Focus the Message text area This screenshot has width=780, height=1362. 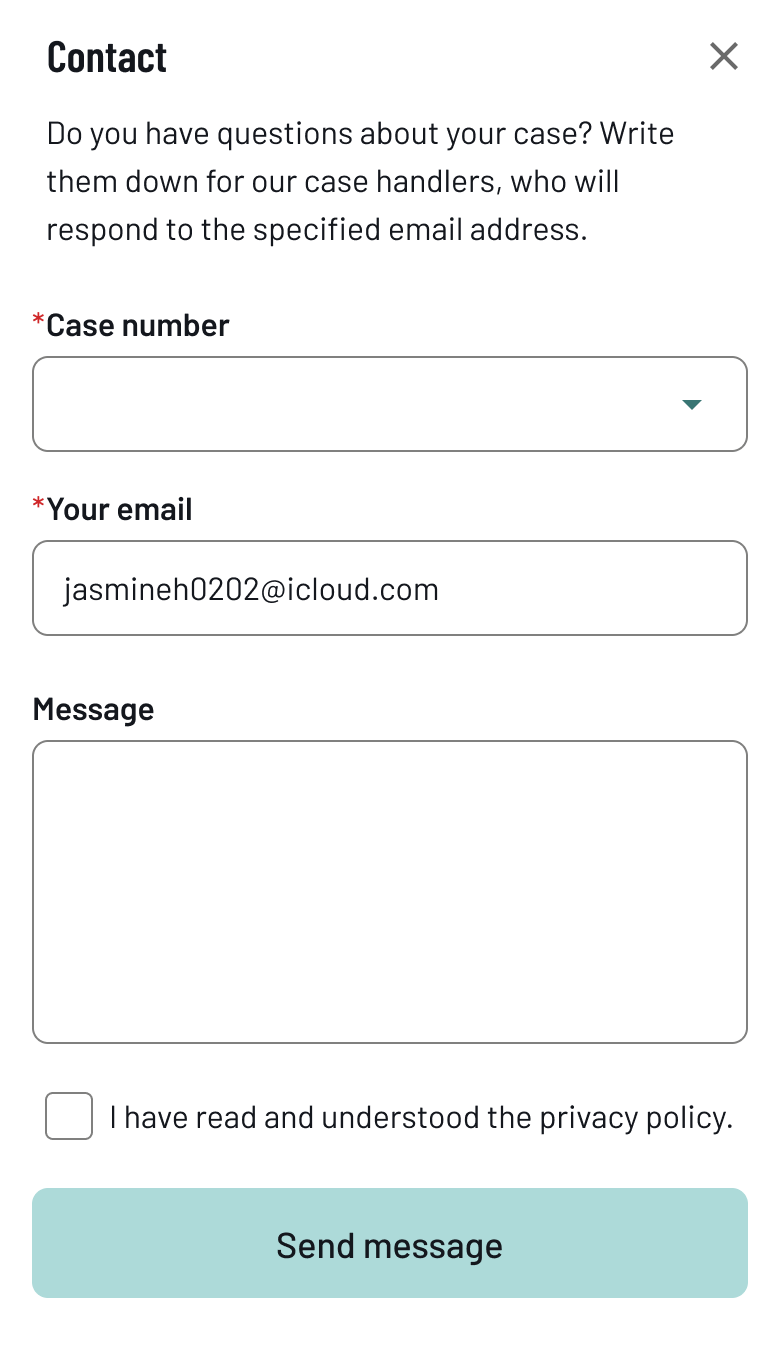tap(390, 892)
